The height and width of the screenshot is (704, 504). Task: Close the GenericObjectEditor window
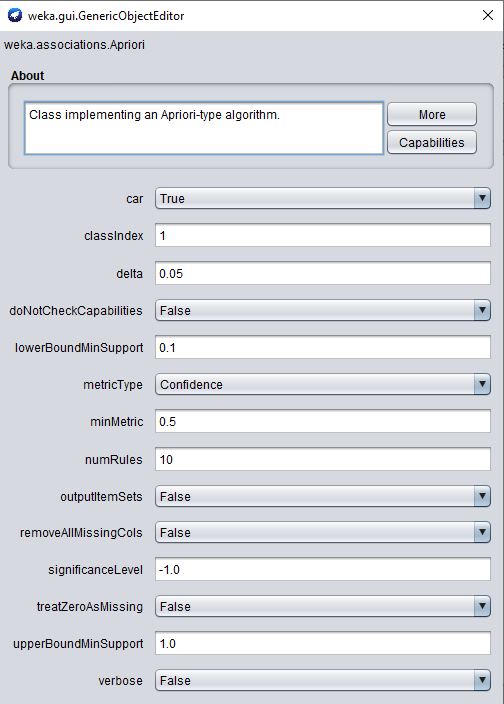coord(488,15)
